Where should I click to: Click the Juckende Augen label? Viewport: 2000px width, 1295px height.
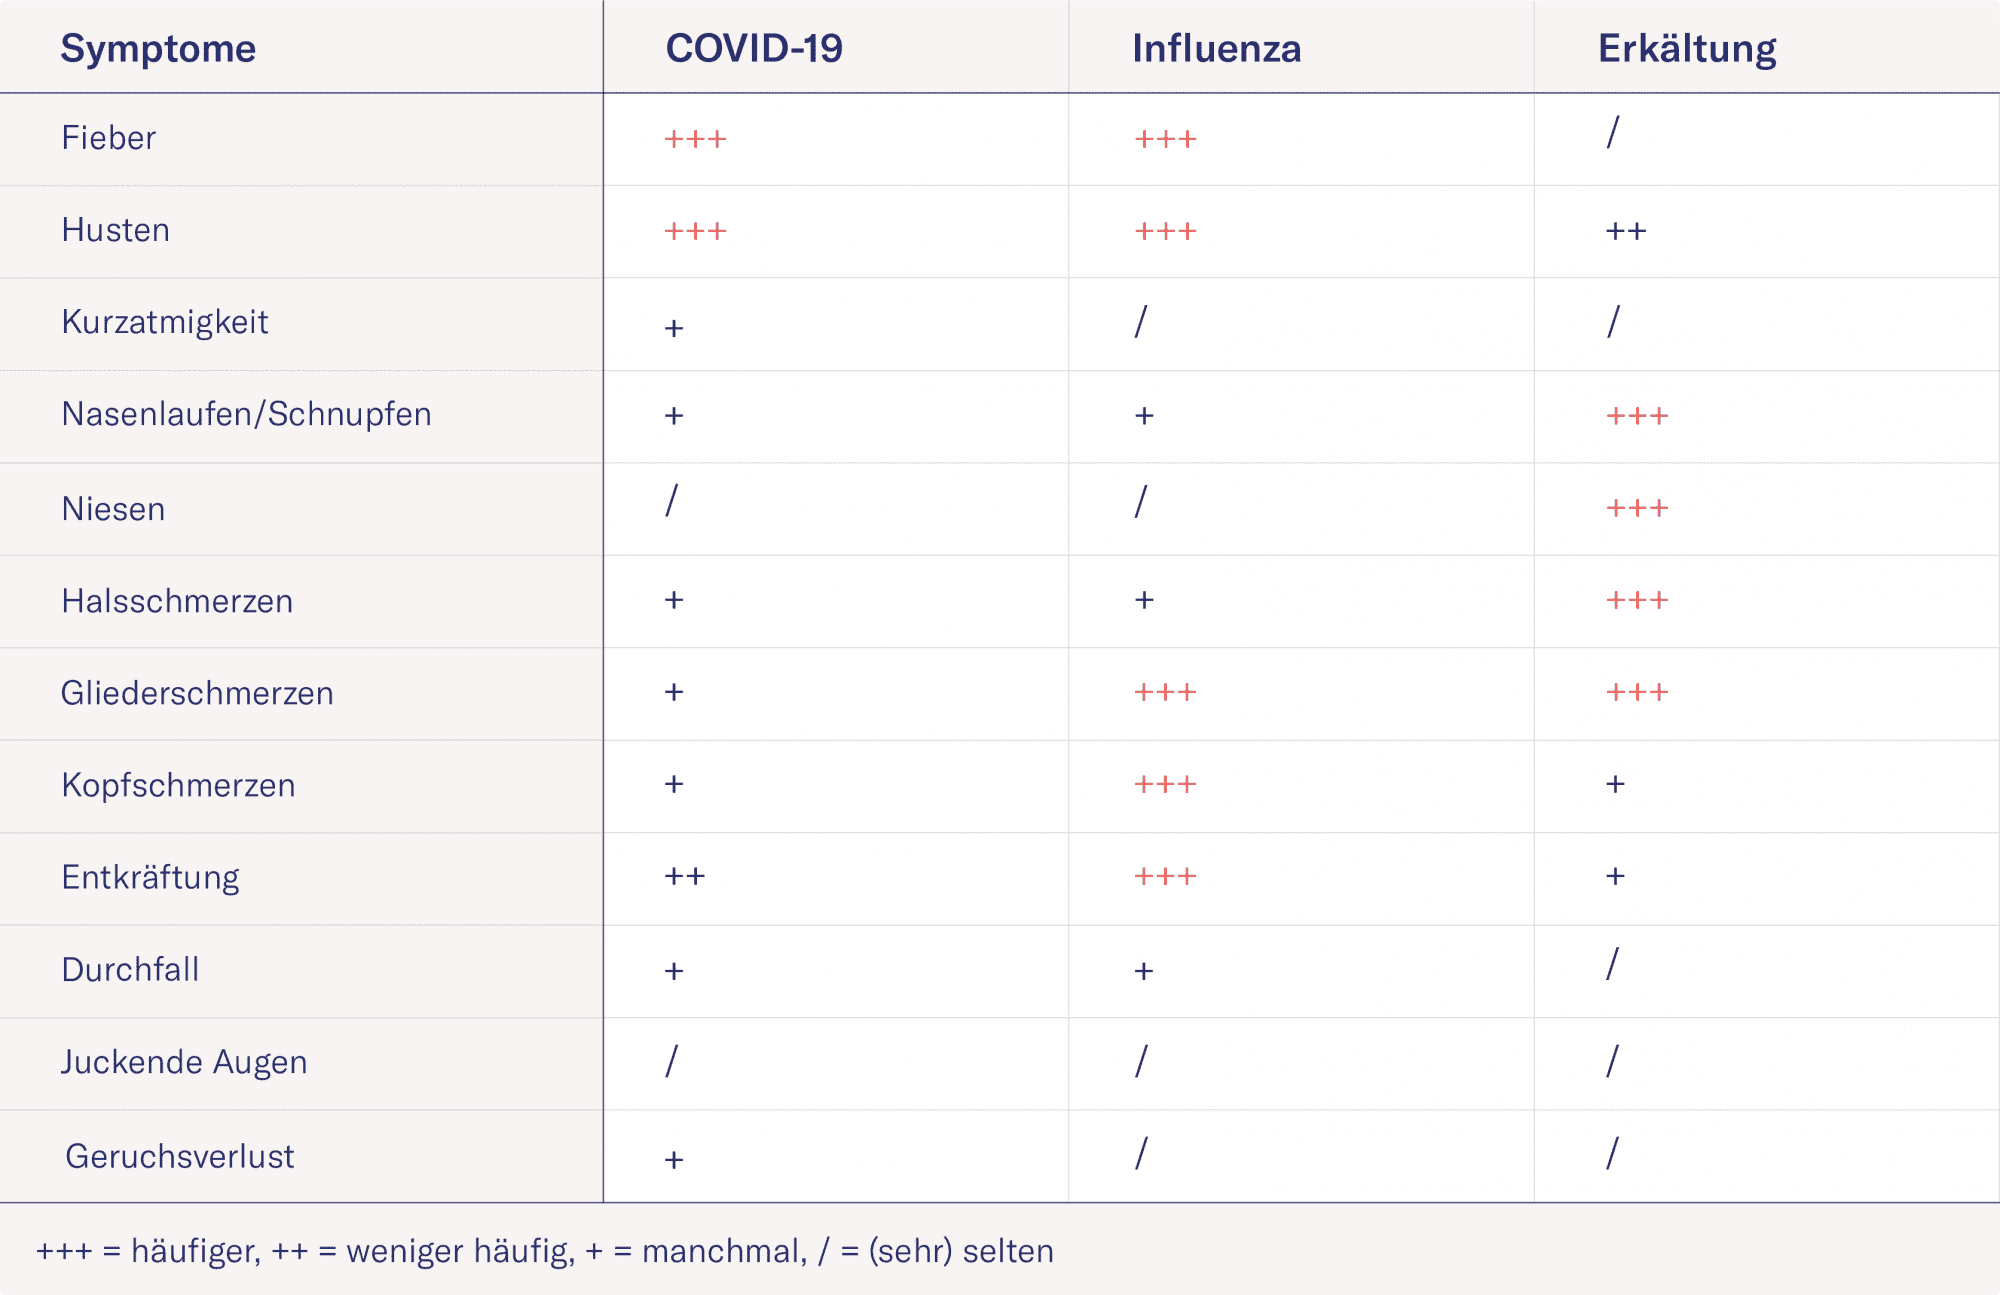click(x=184, y=1062)
